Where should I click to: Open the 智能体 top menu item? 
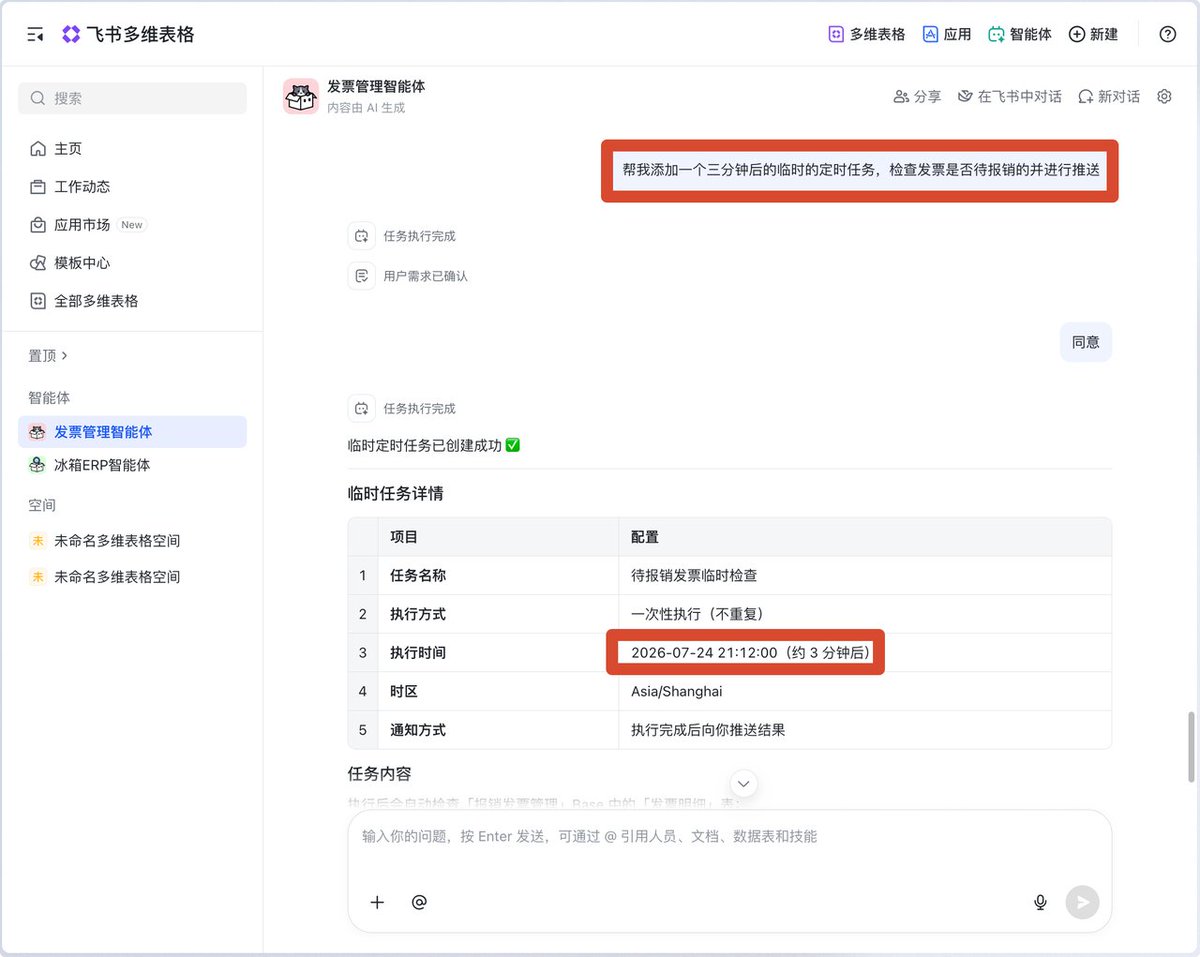(x=1019, y=34)
